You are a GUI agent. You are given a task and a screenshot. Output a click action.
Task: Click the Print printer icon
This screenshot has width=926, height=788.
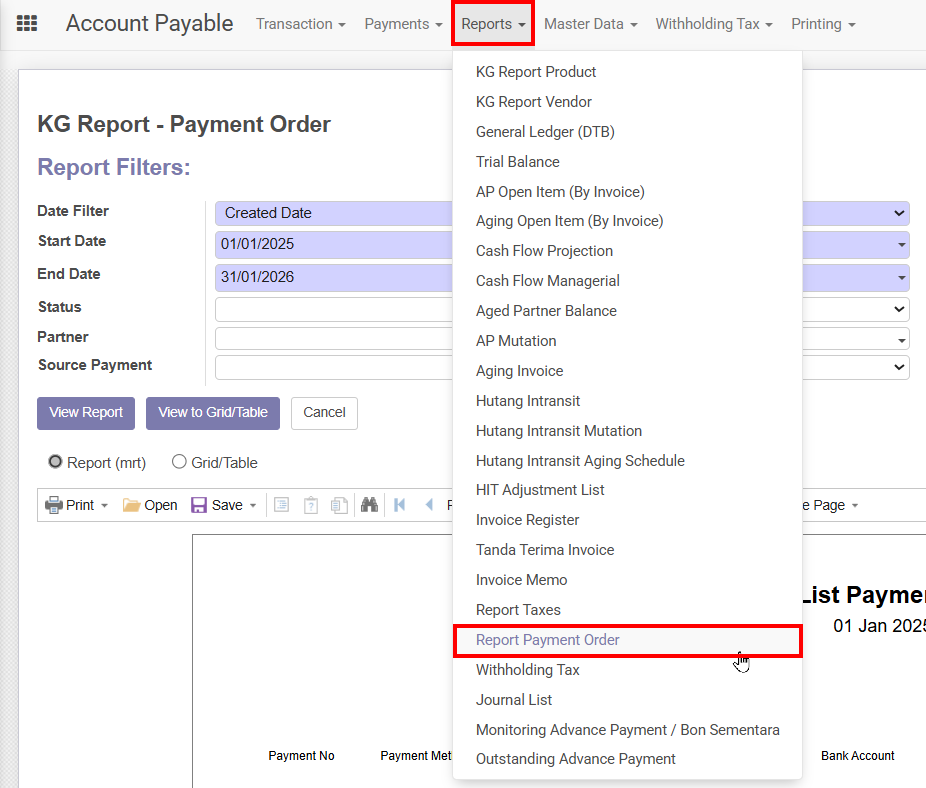click(54, 505)
